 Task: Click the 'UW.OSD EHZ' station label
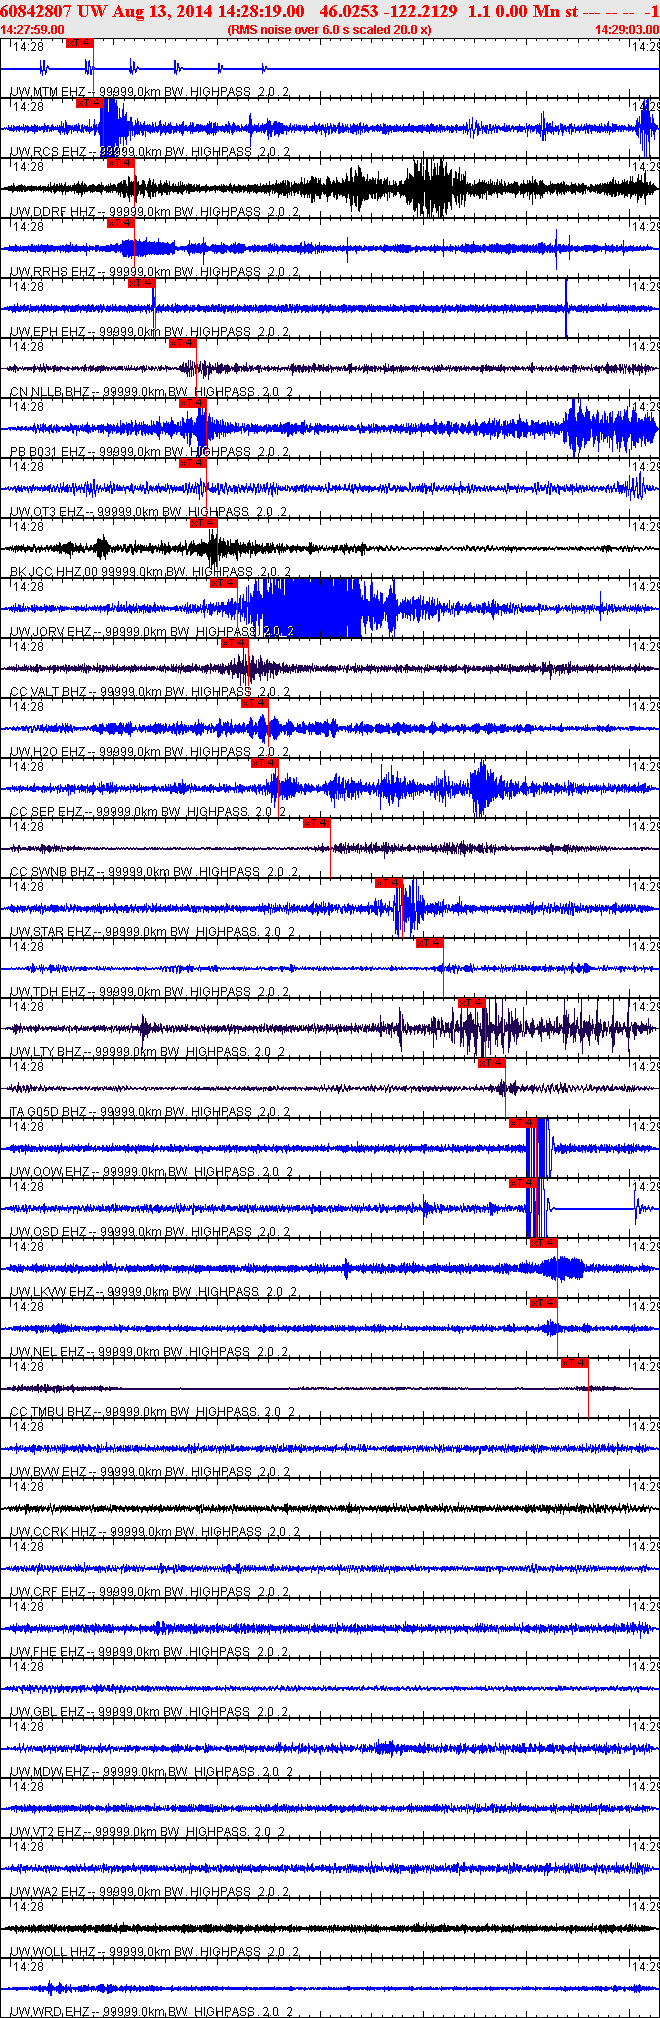coord(48,1231)
